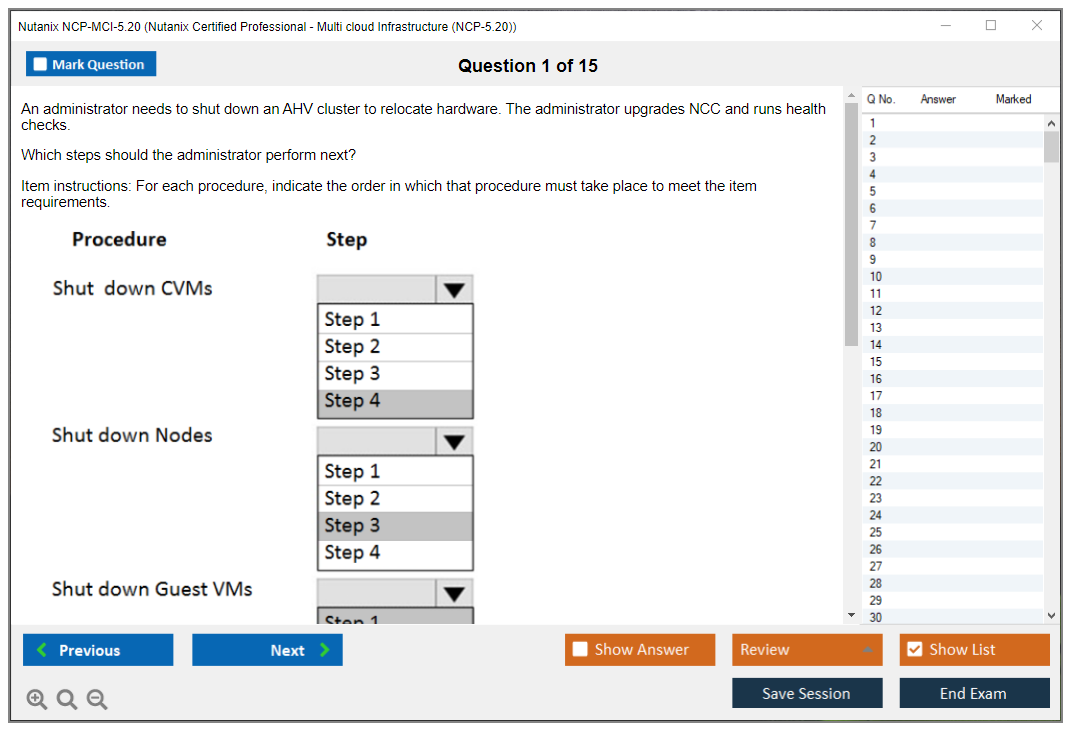Expand the Shut down Guest VMs dropdown

point(454,593)
